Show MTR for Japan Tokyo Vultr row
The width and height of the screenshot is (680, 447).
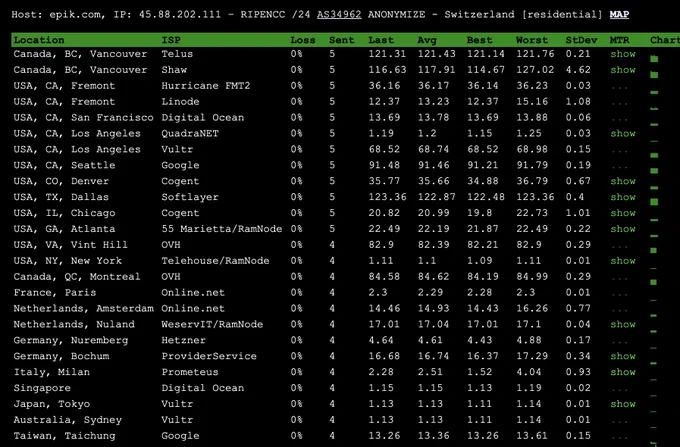pos(623,404)
